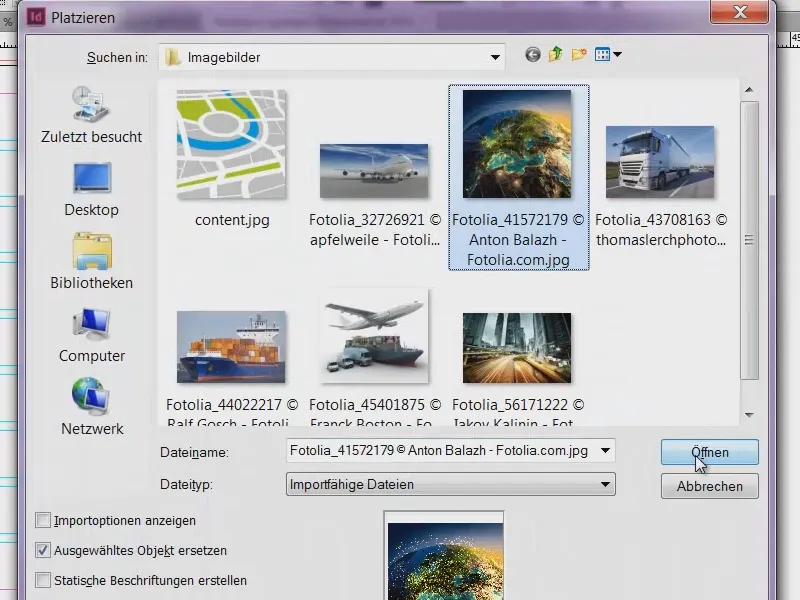The width and height of the screenshot is (800, 600).
Task: Open Zuletzt besucht location
Action: pos(91,115)
